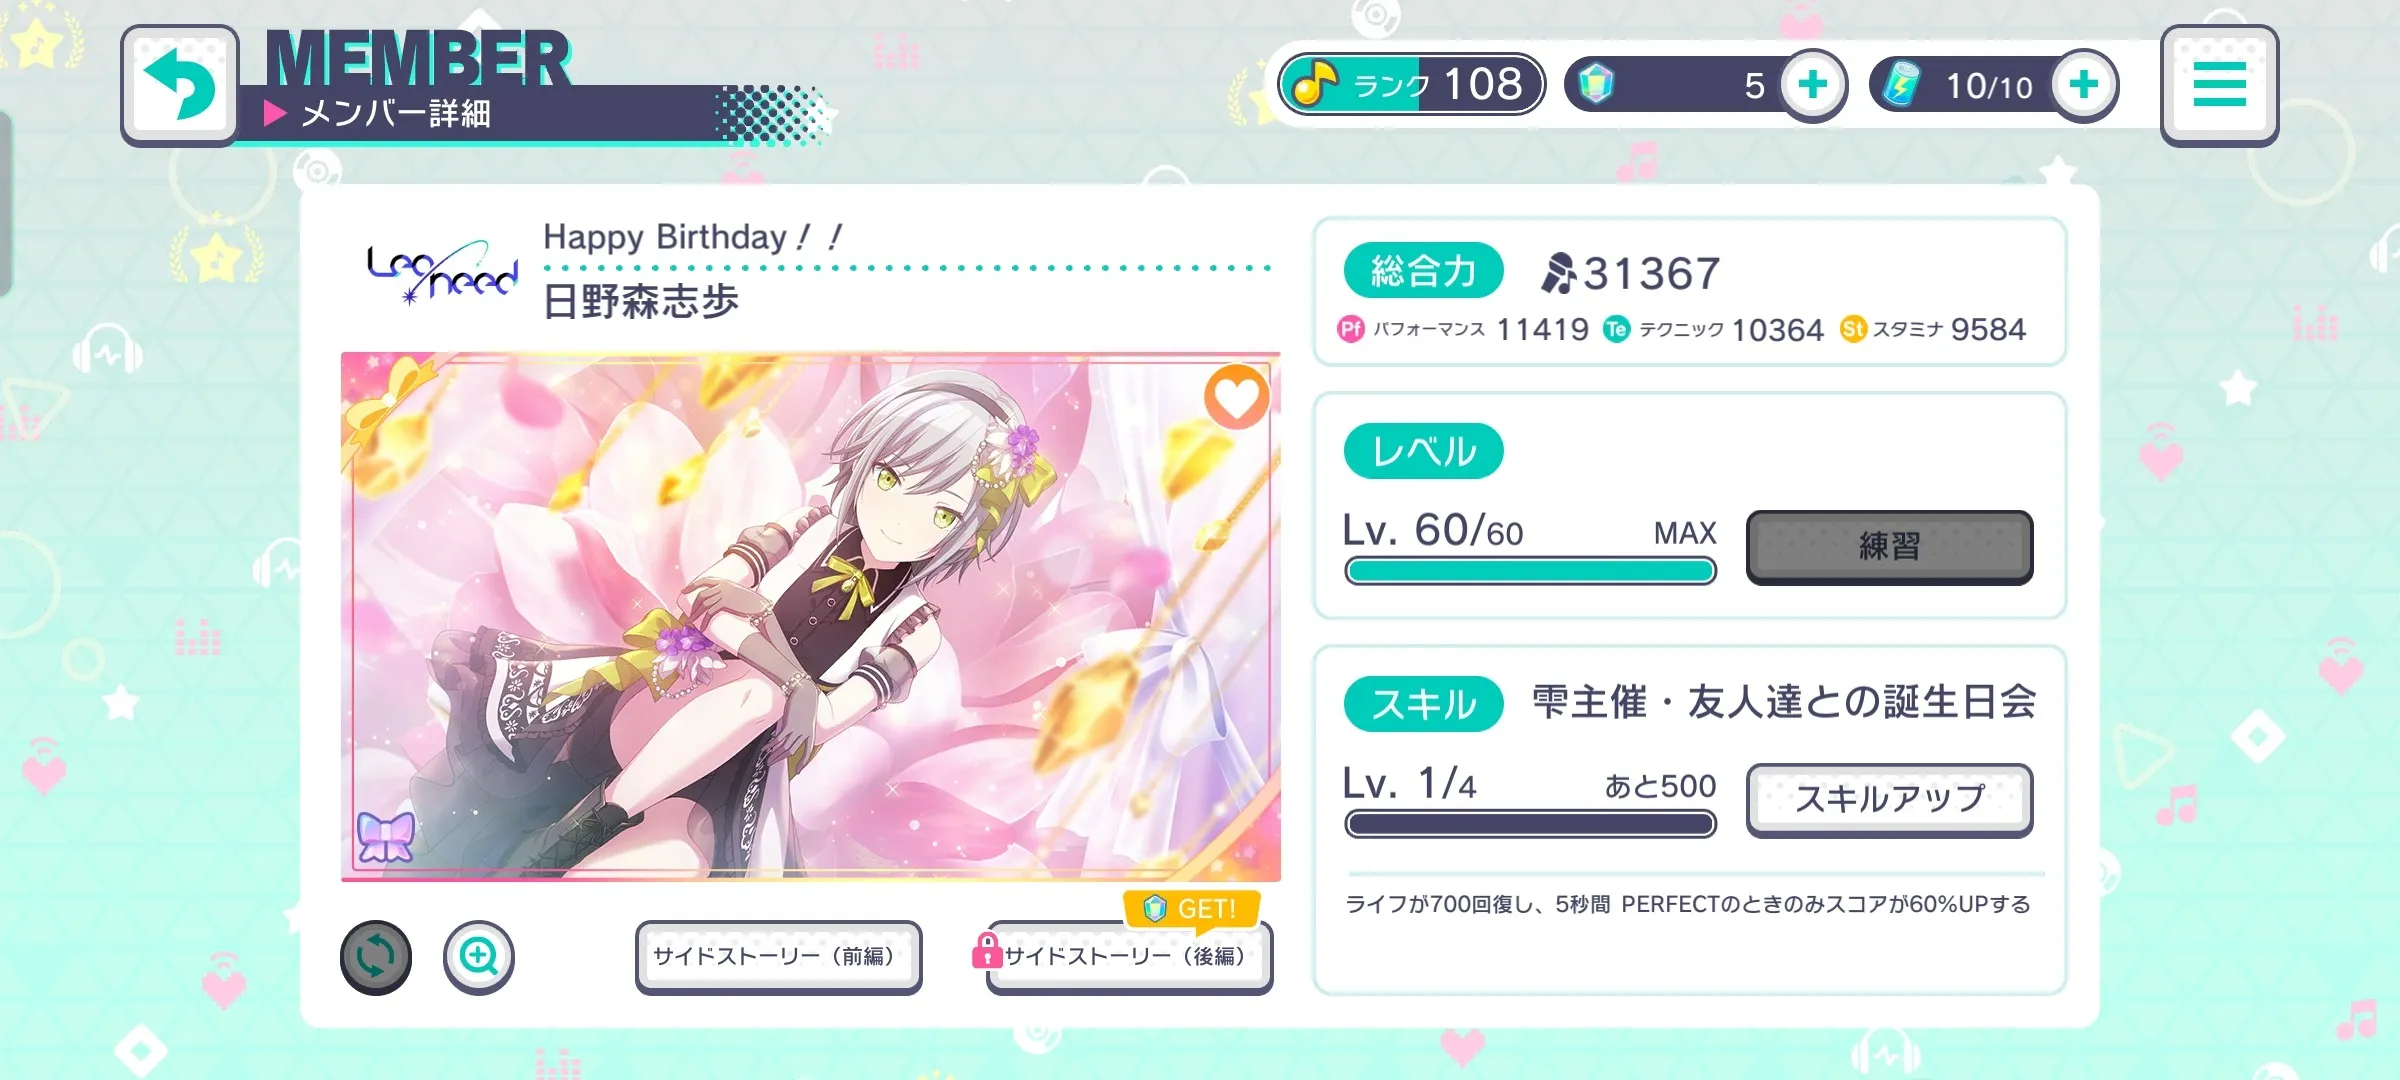Image resolution: width=2400 pixels, height=1080 pixels.
Task: Open the hamburger menu
Action: [x=2219, y=85]
